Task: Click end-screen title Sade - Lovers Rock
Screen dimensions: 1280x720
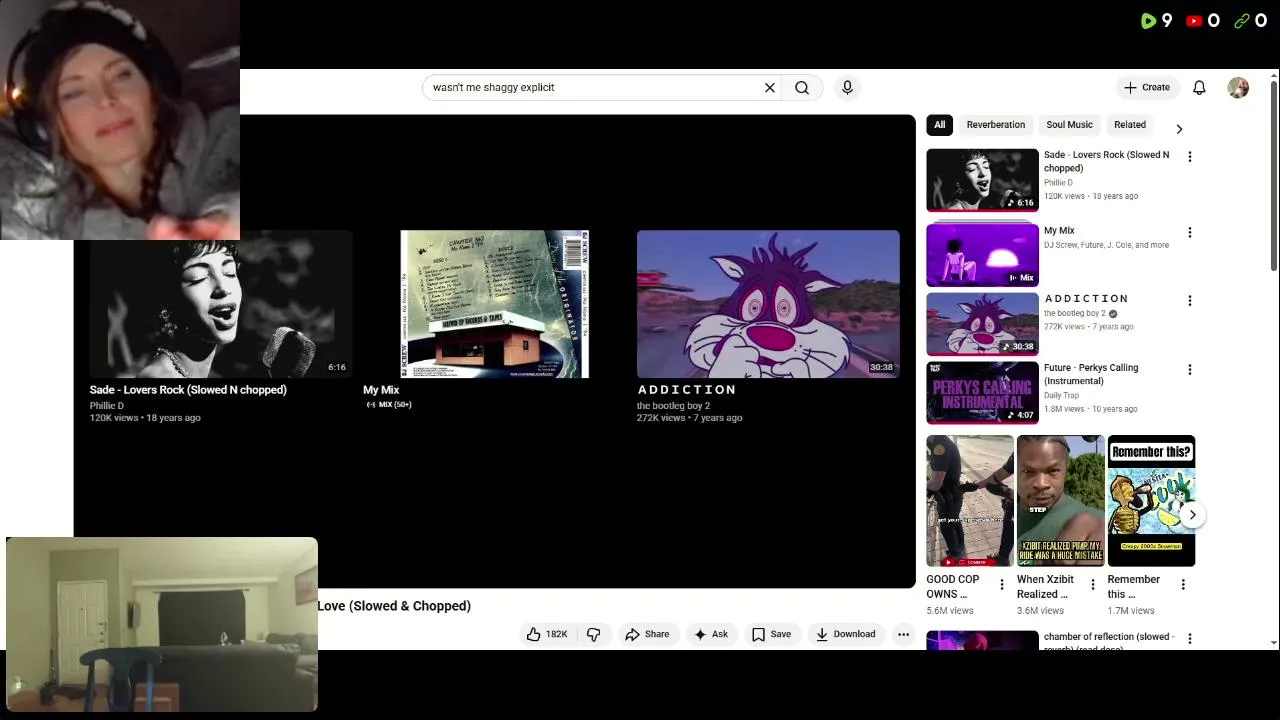Action: tap(188, 390)
